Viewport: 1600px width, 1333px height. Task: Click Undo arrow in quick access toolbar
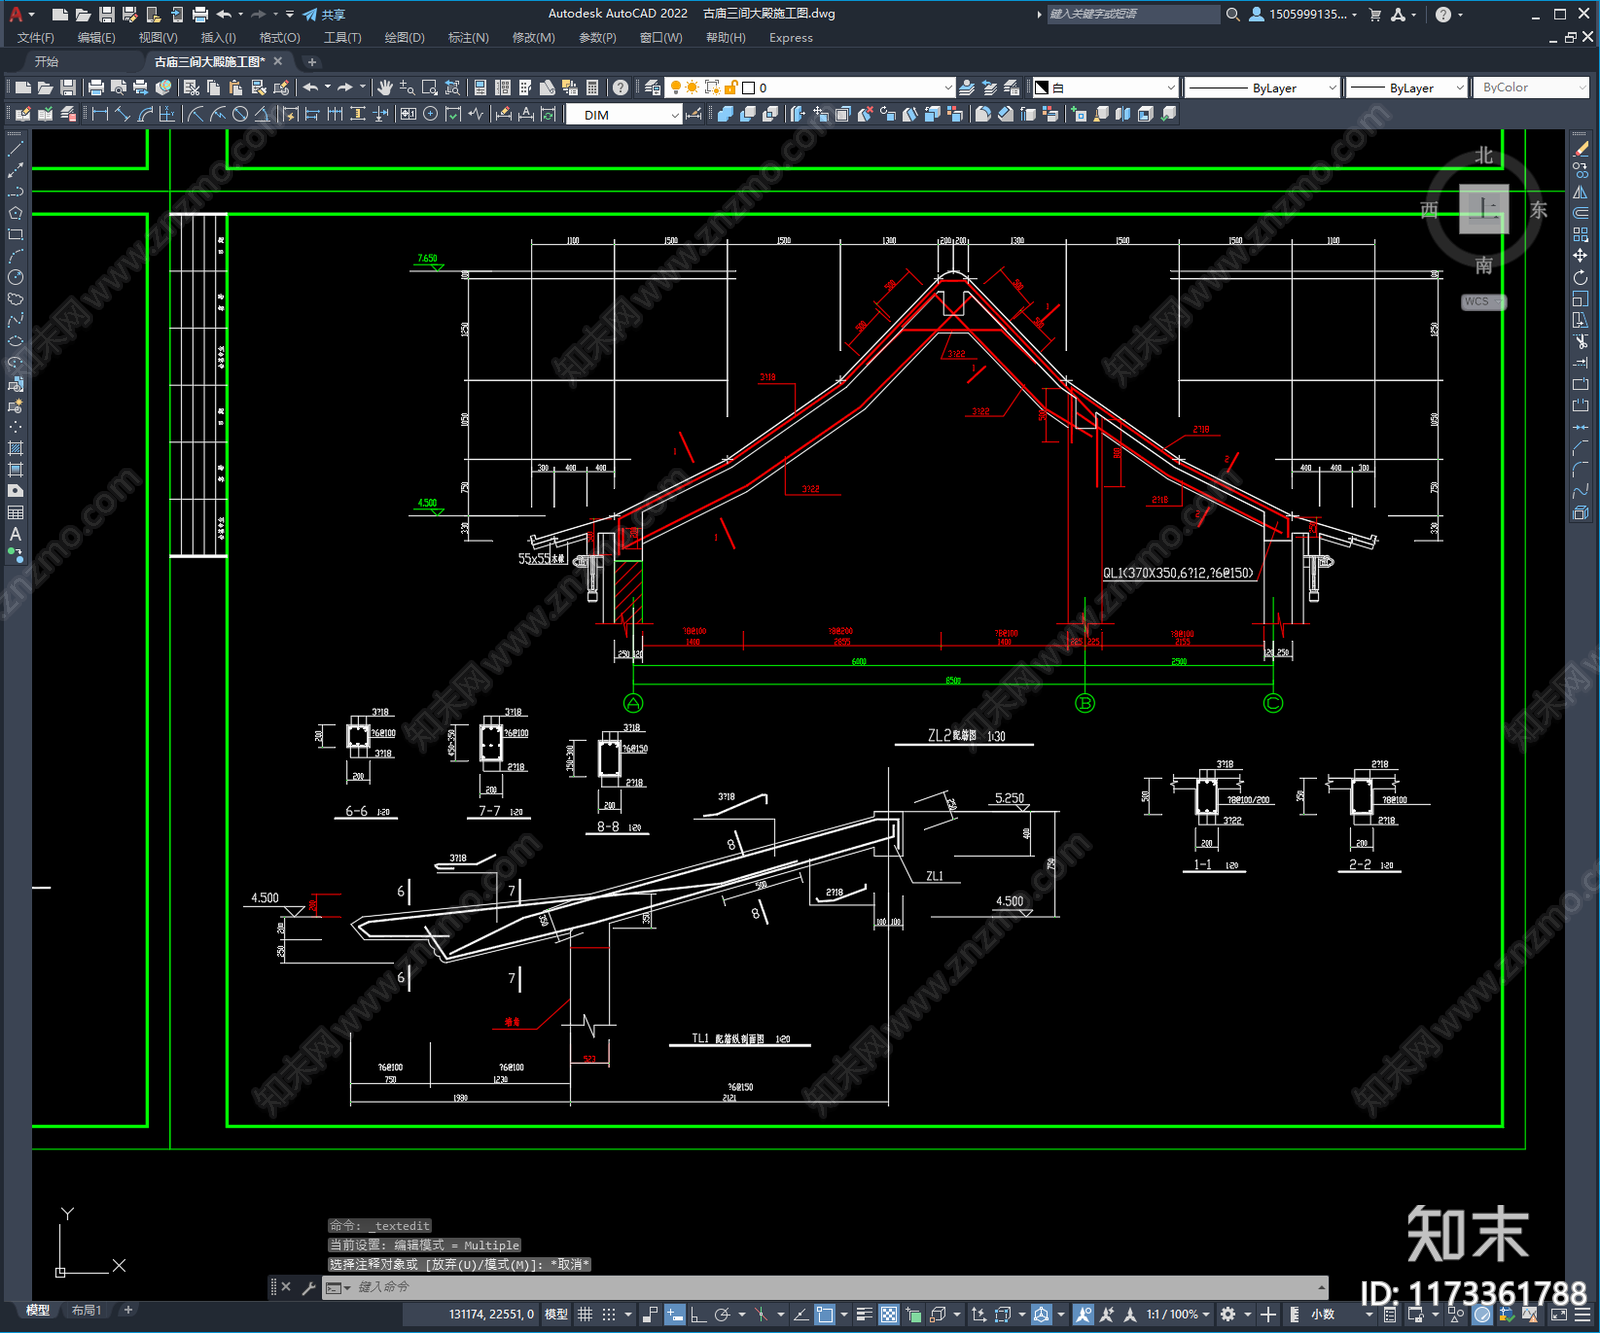pos(224,14)
